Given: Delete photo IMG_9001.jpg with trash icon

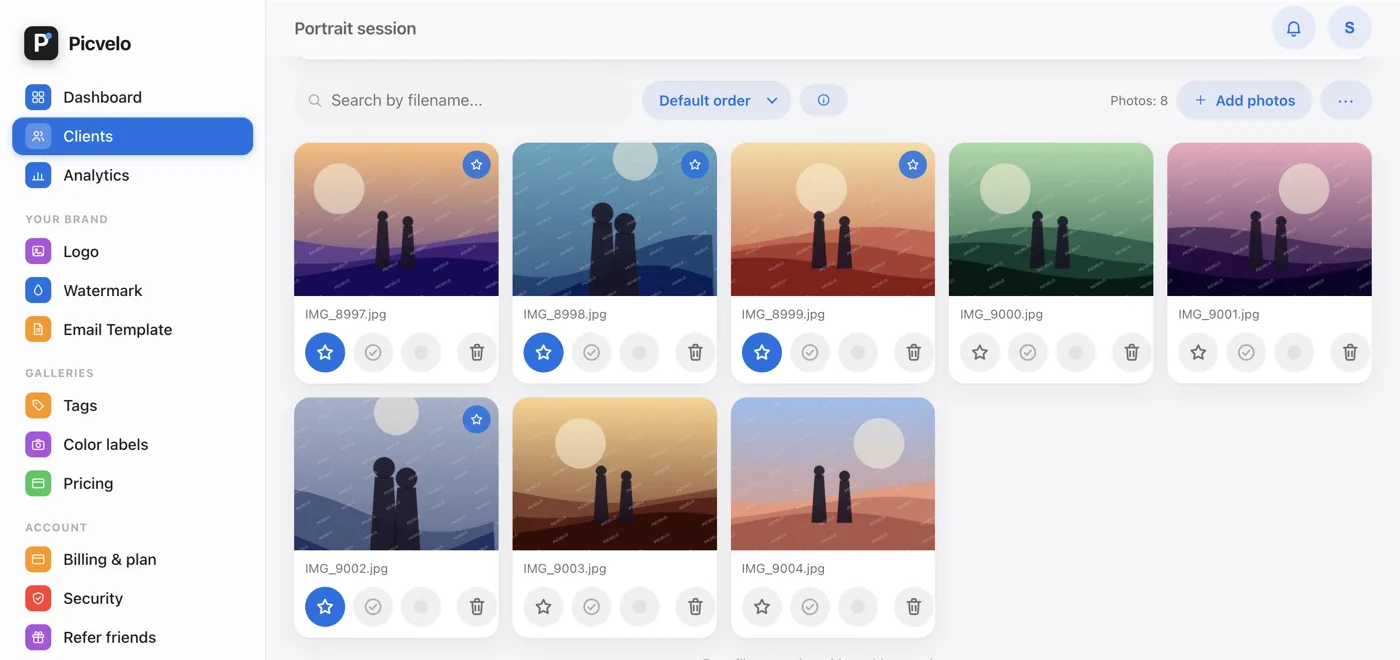Looking at the screenshot, I should click(1349, 352).
